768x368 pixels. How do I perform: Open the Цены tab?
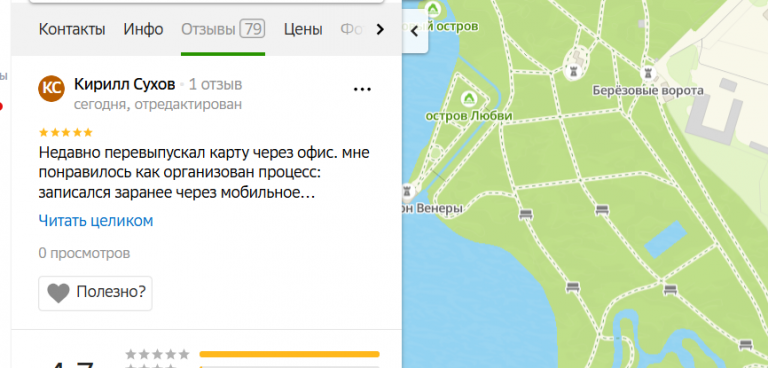[303, 30]
